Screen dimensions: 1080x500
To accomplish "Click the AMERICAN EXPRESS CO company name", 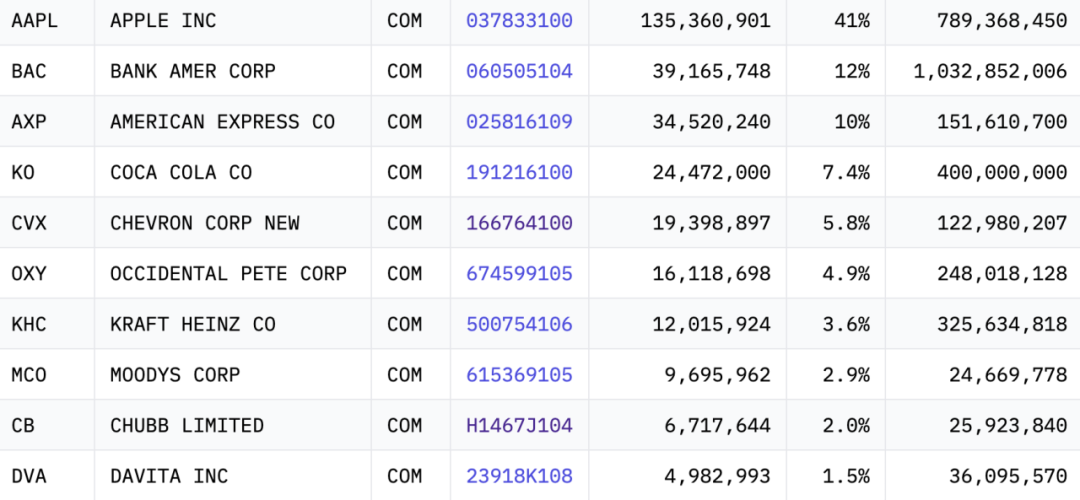I will tap(222, 122).
